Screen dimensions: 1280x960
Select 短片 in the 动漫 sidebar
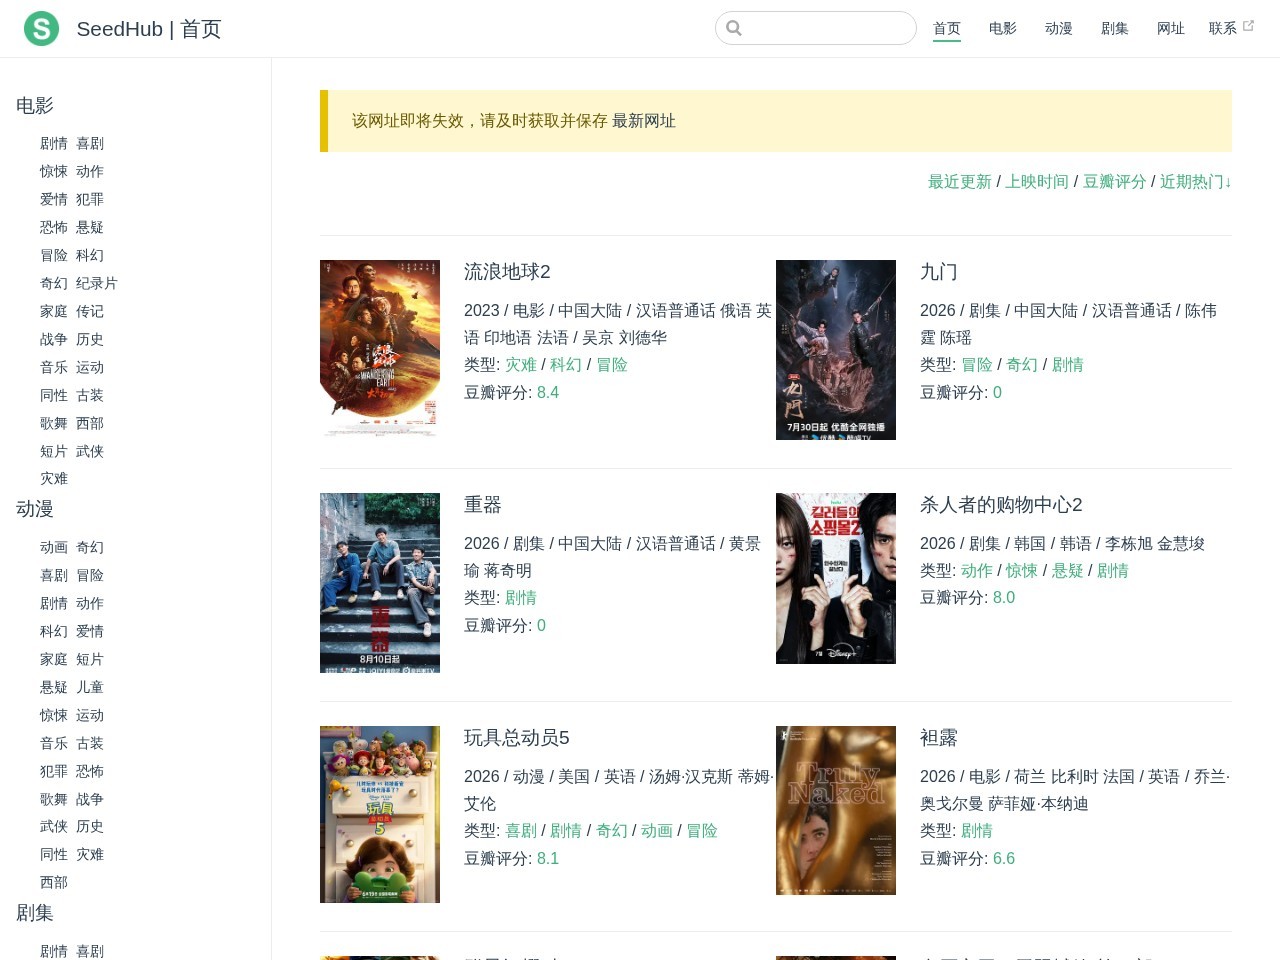click(90, 660)
